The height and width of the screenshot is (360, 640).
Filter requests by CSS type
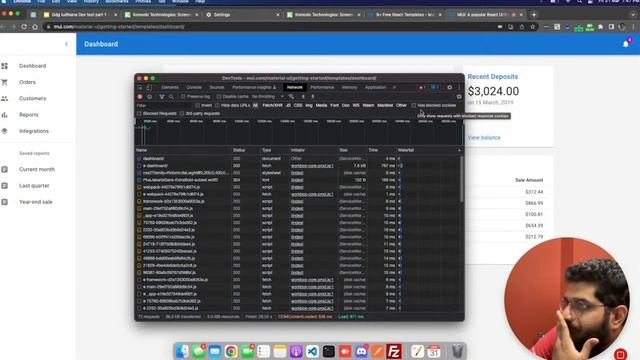[x=298, y=105]
